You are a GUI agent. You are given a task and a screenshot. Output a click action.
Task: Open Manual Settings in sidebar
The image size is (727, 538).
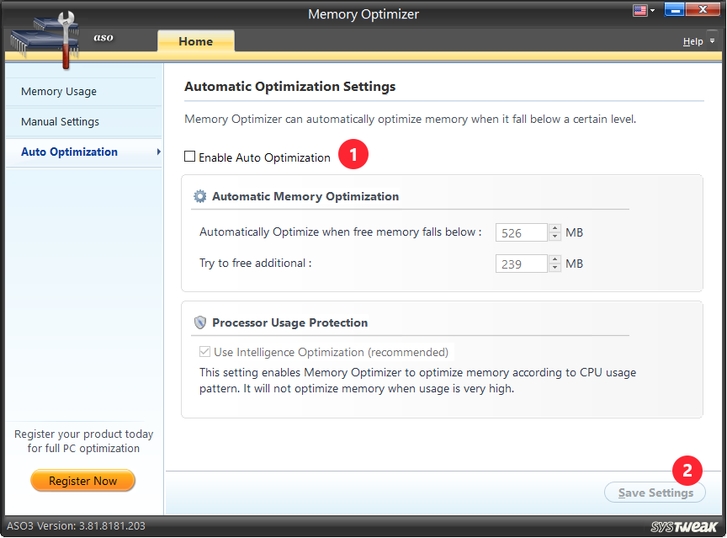tap(84, 122)
